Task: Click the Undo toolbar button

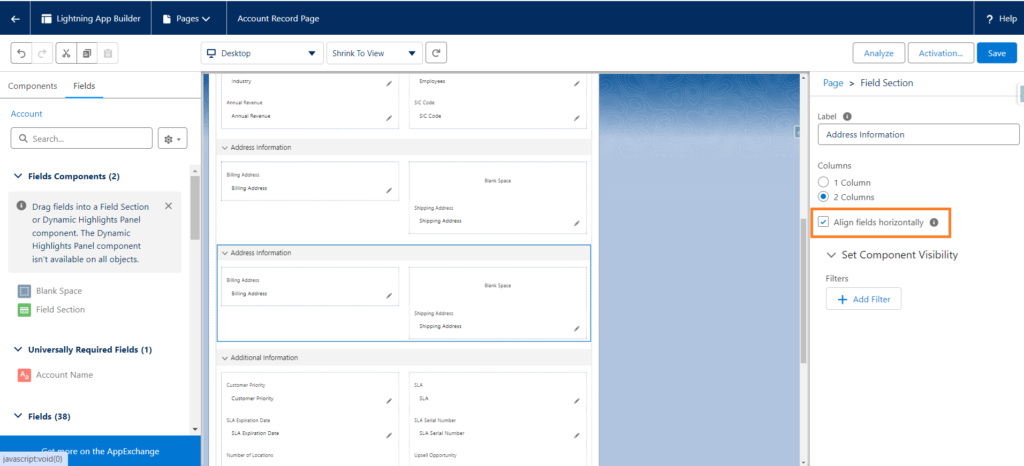Action: point(21,54)
